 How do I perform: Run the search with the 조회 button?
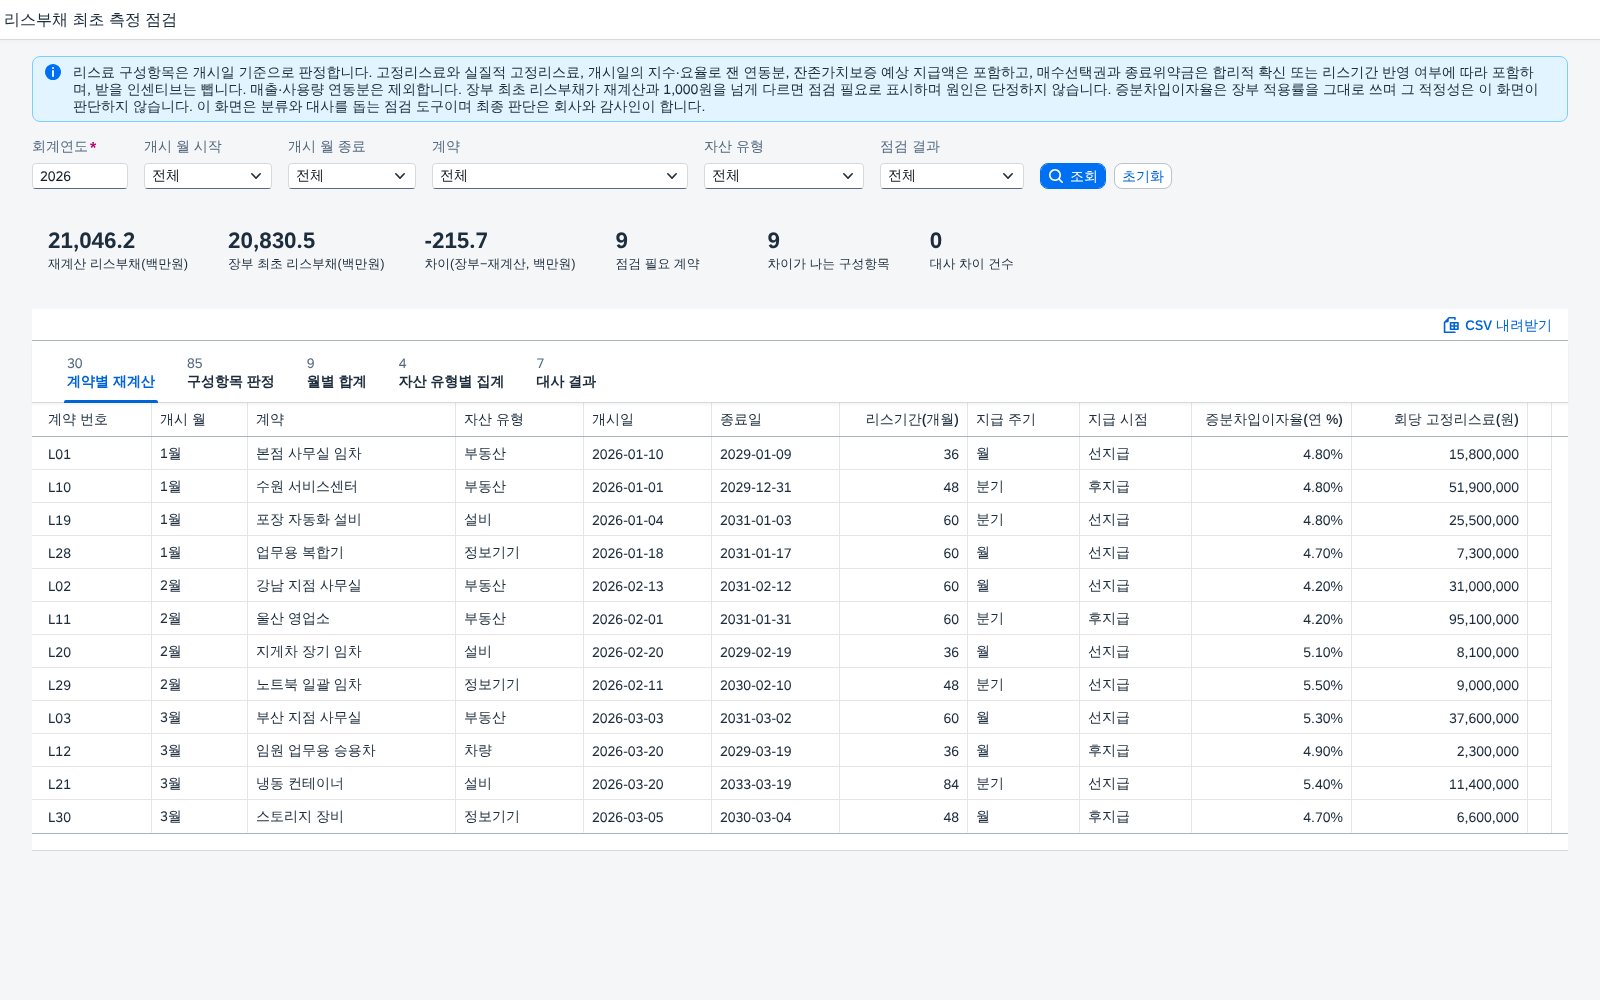(1073, 176)
